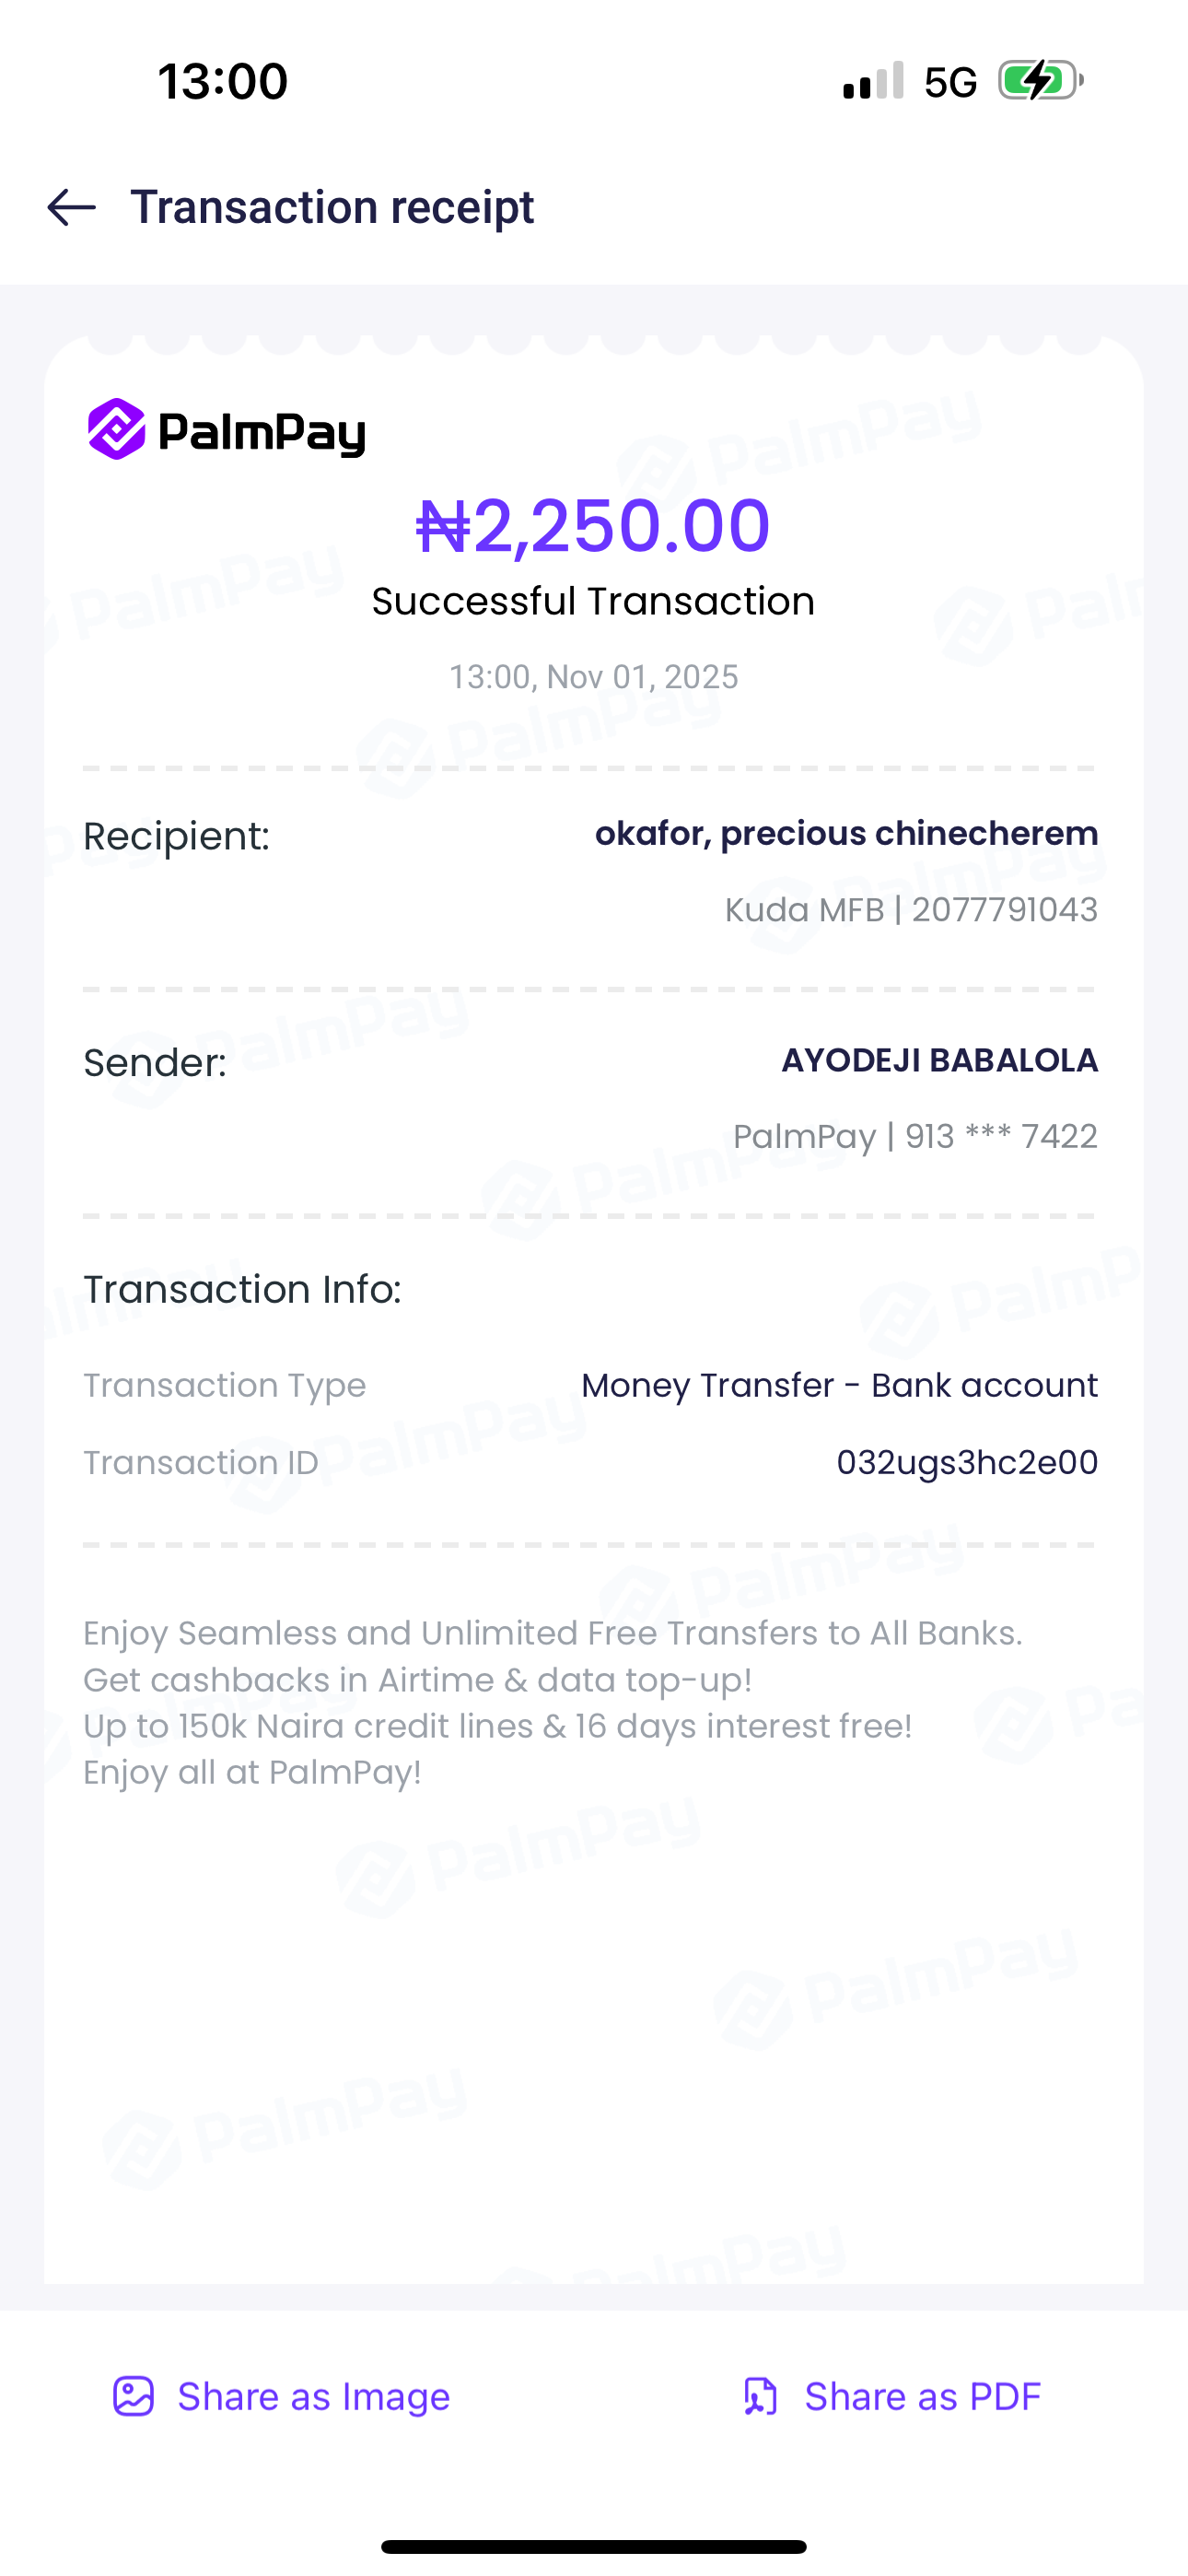Tap the back arrow icon

pos(72,208)
